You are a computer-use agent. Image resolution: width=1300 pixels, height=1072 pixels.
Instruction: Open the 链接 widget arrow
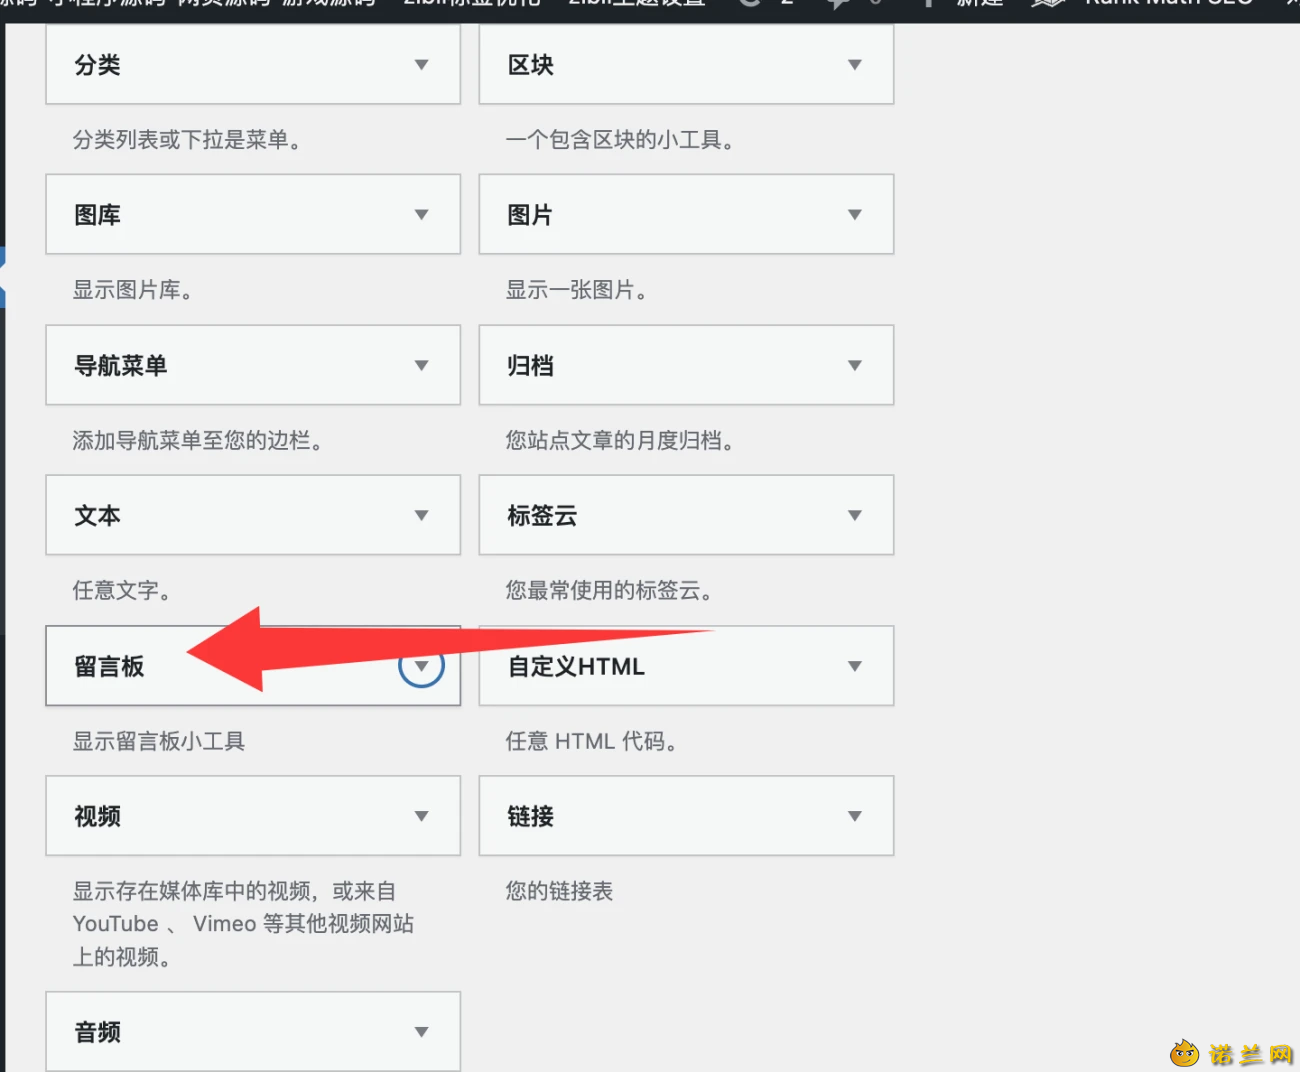coord(855,816)
